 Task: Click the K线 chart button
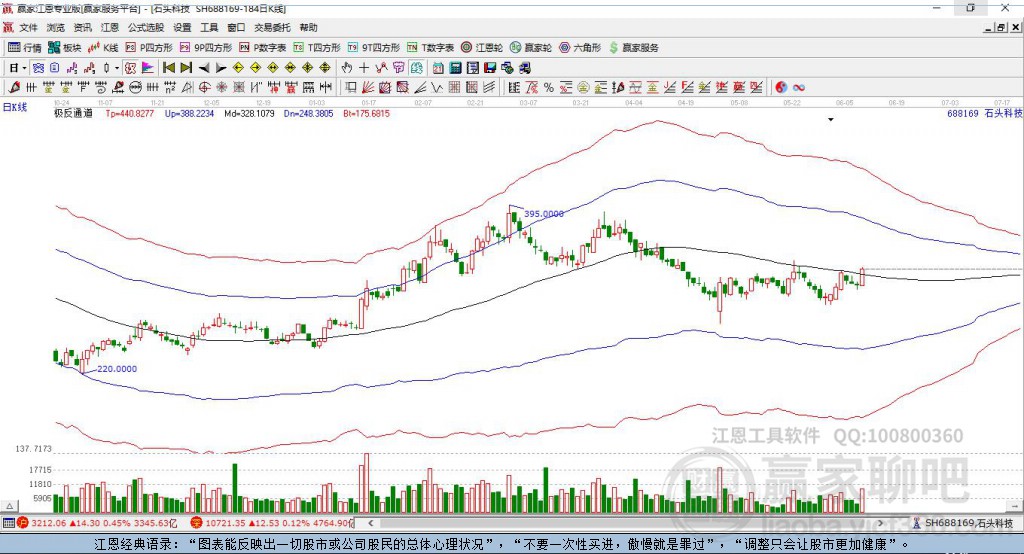click(105, 47)
